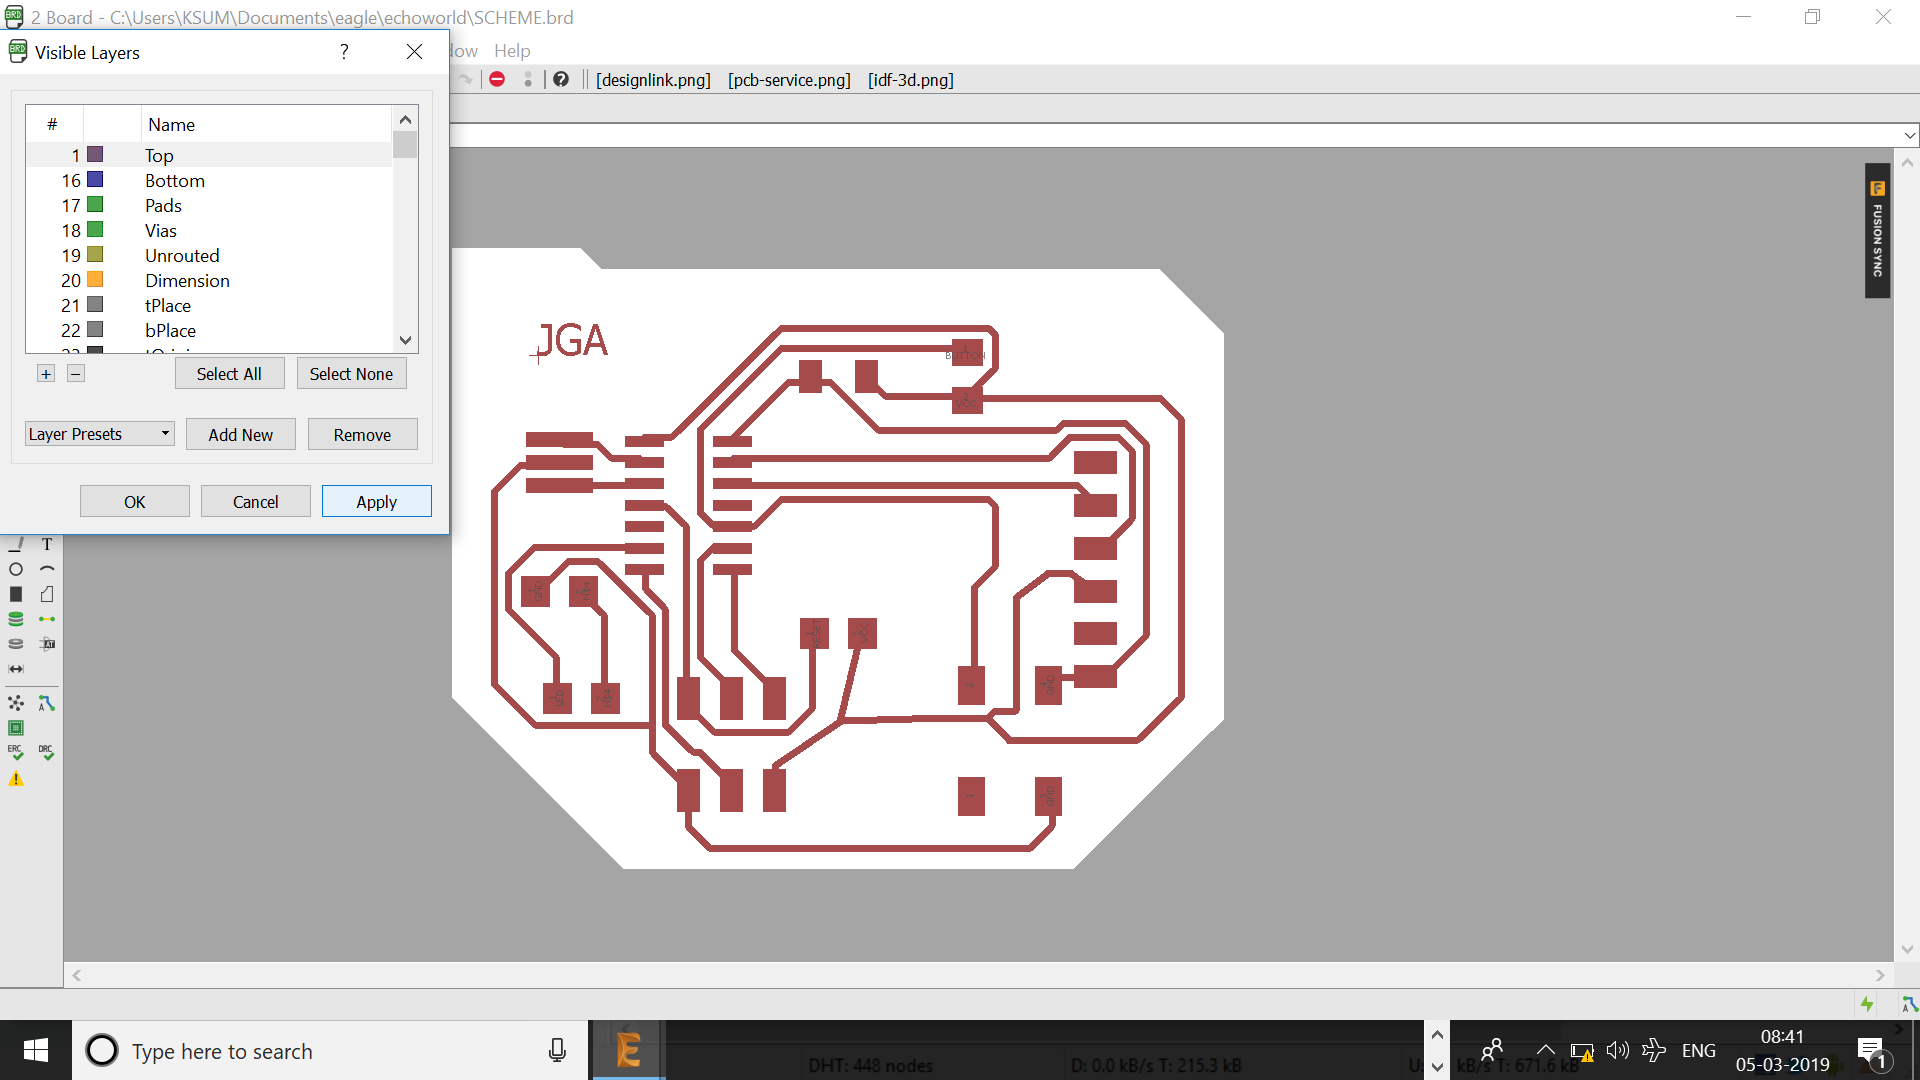The height and width of the screenshot is (1080, 1920).
Task: Click the ERC check icon
Action: point(16,752)
